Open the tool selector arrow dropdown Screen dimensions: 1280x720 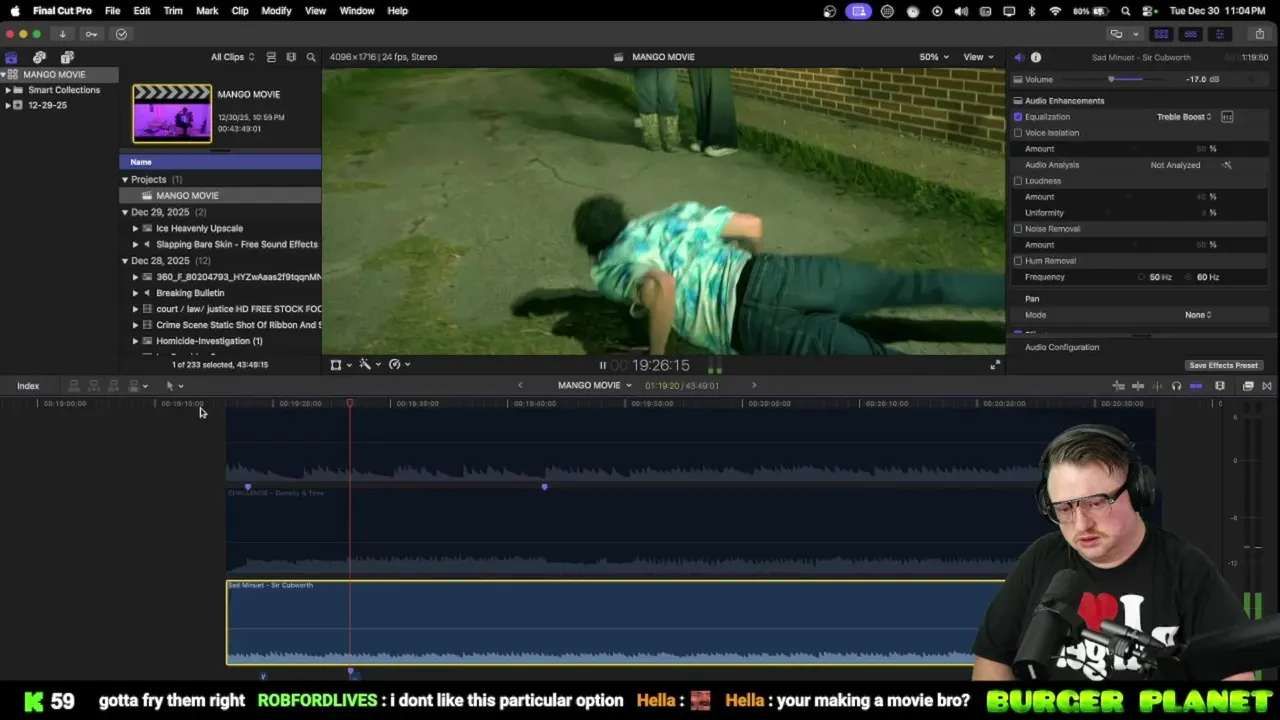click(174, 386)
